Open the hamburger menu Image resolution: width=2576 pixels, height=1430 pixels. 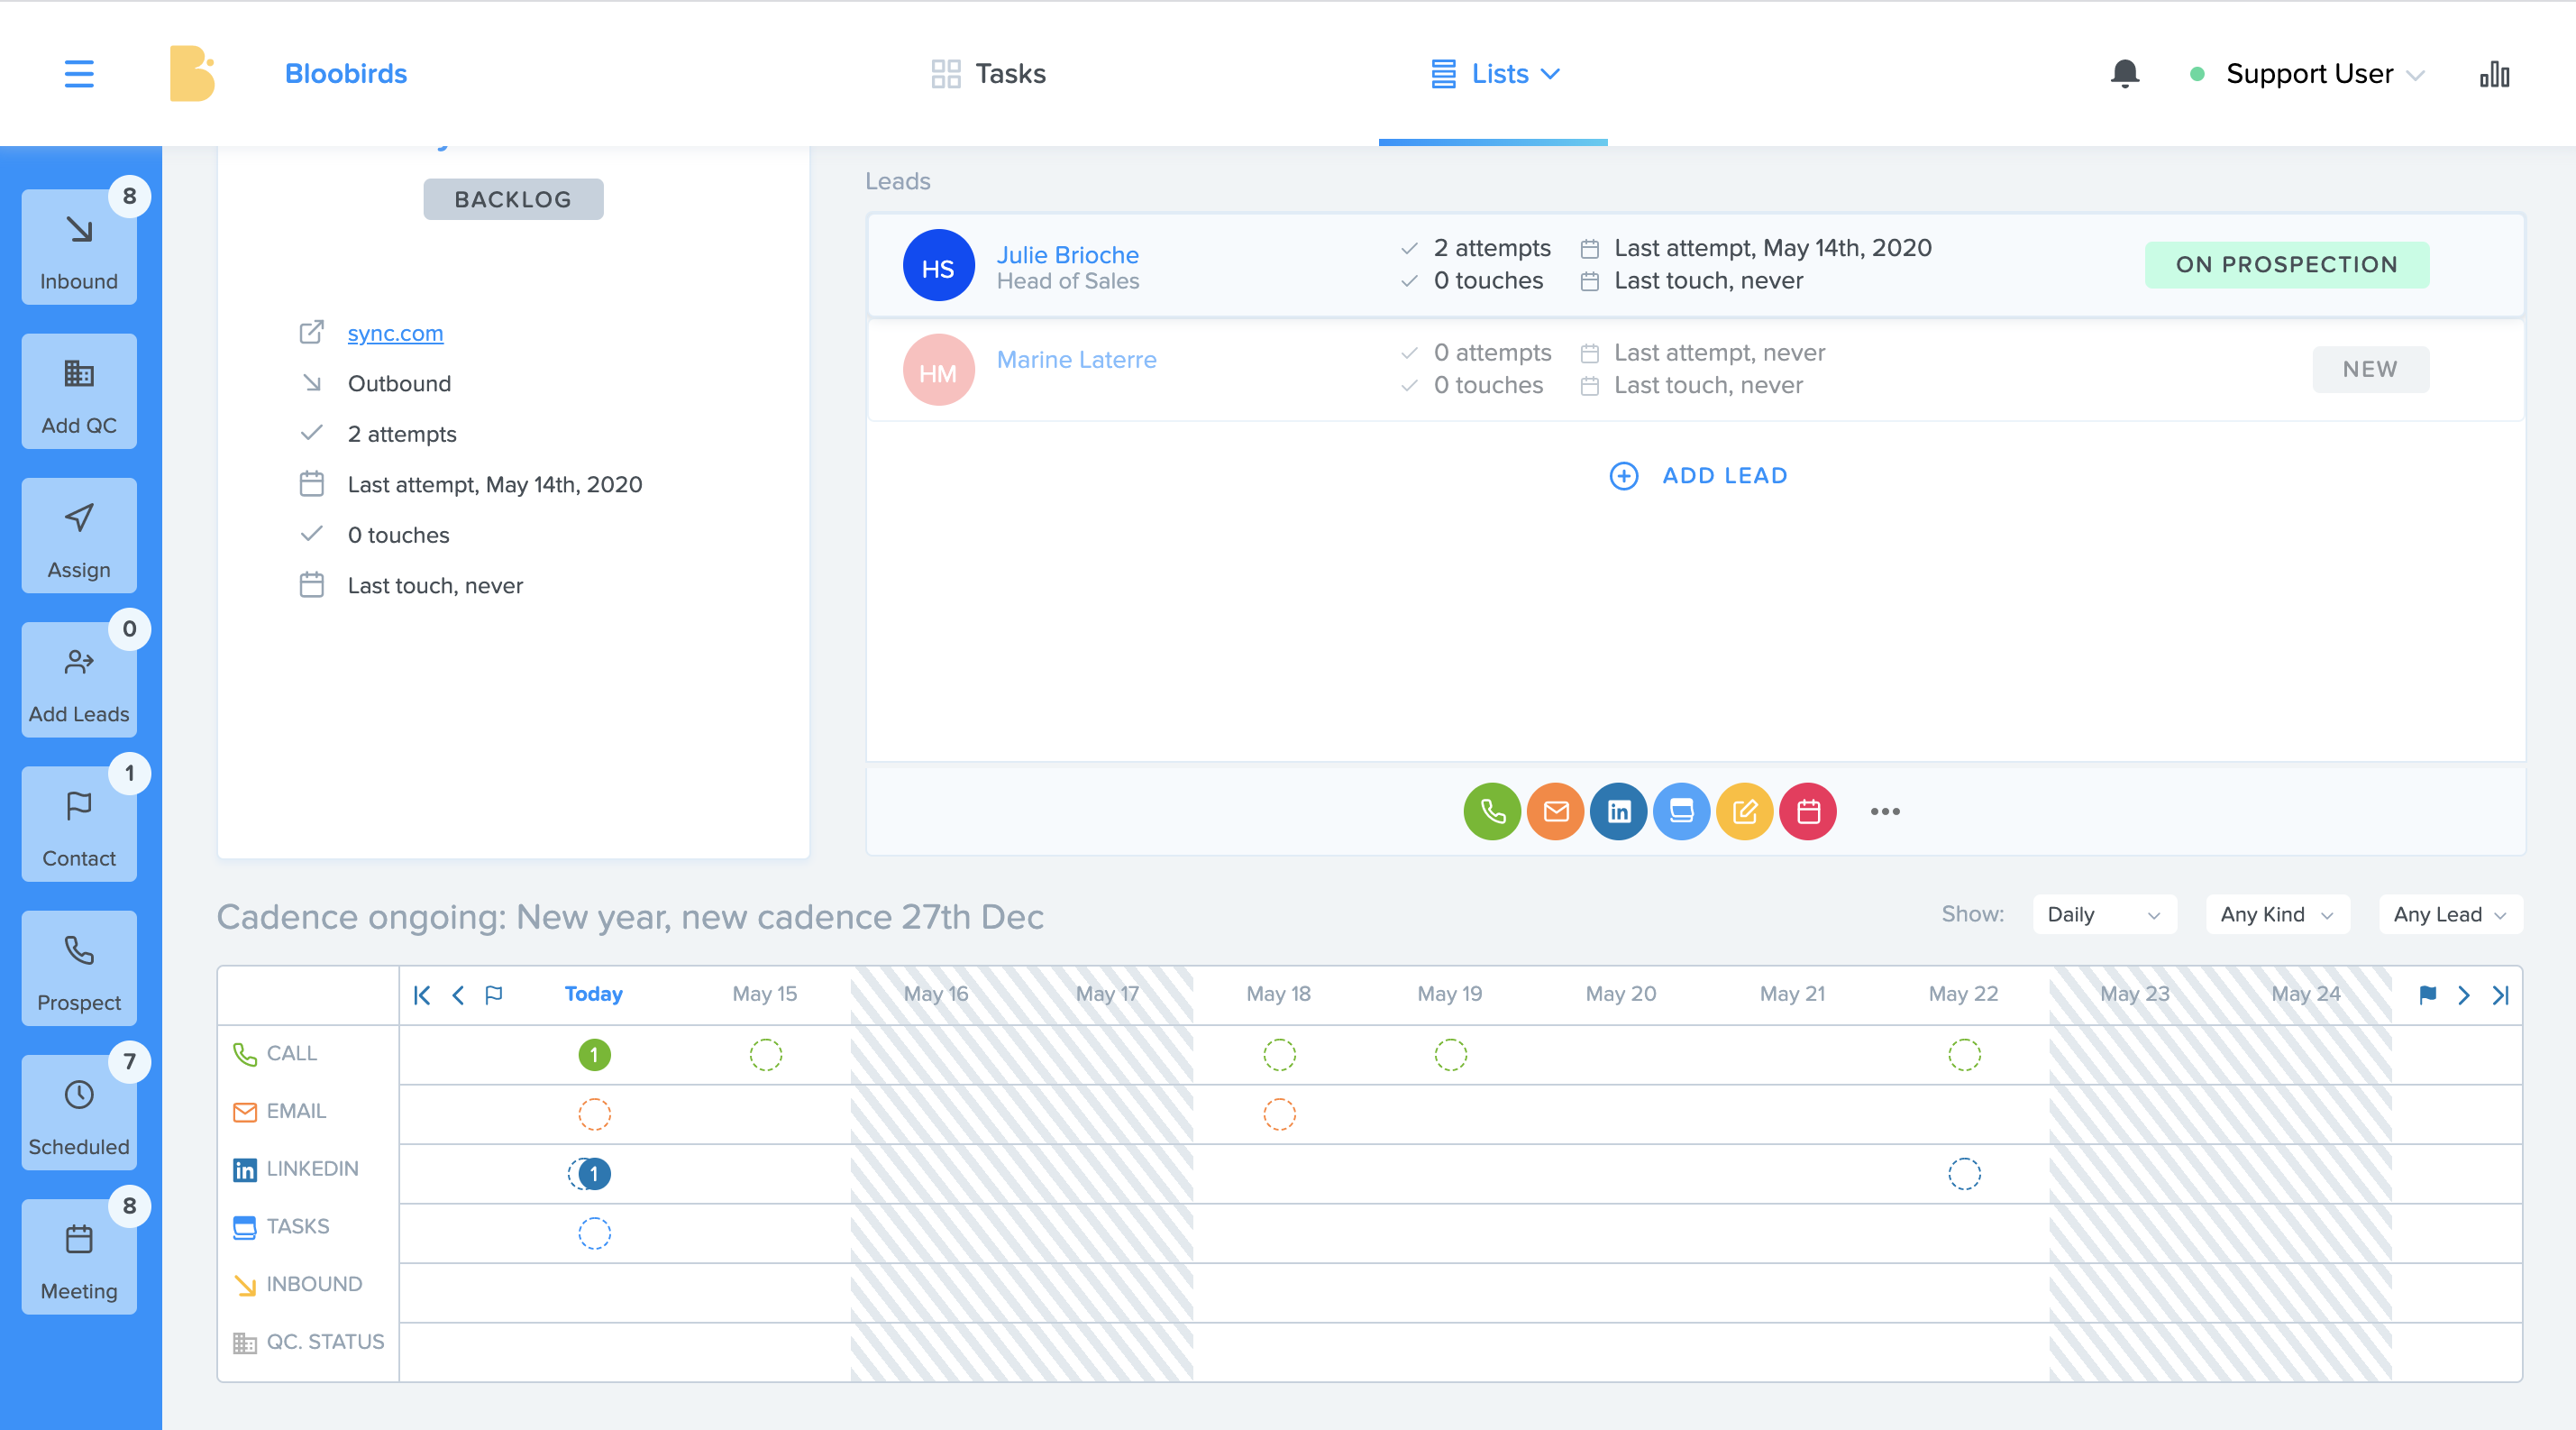click(79, 74)
